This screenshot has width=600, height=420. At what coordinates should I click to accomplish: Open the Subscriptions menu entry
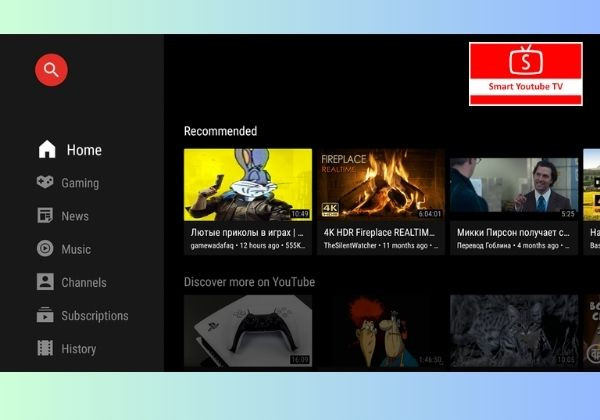pos(95,316)
